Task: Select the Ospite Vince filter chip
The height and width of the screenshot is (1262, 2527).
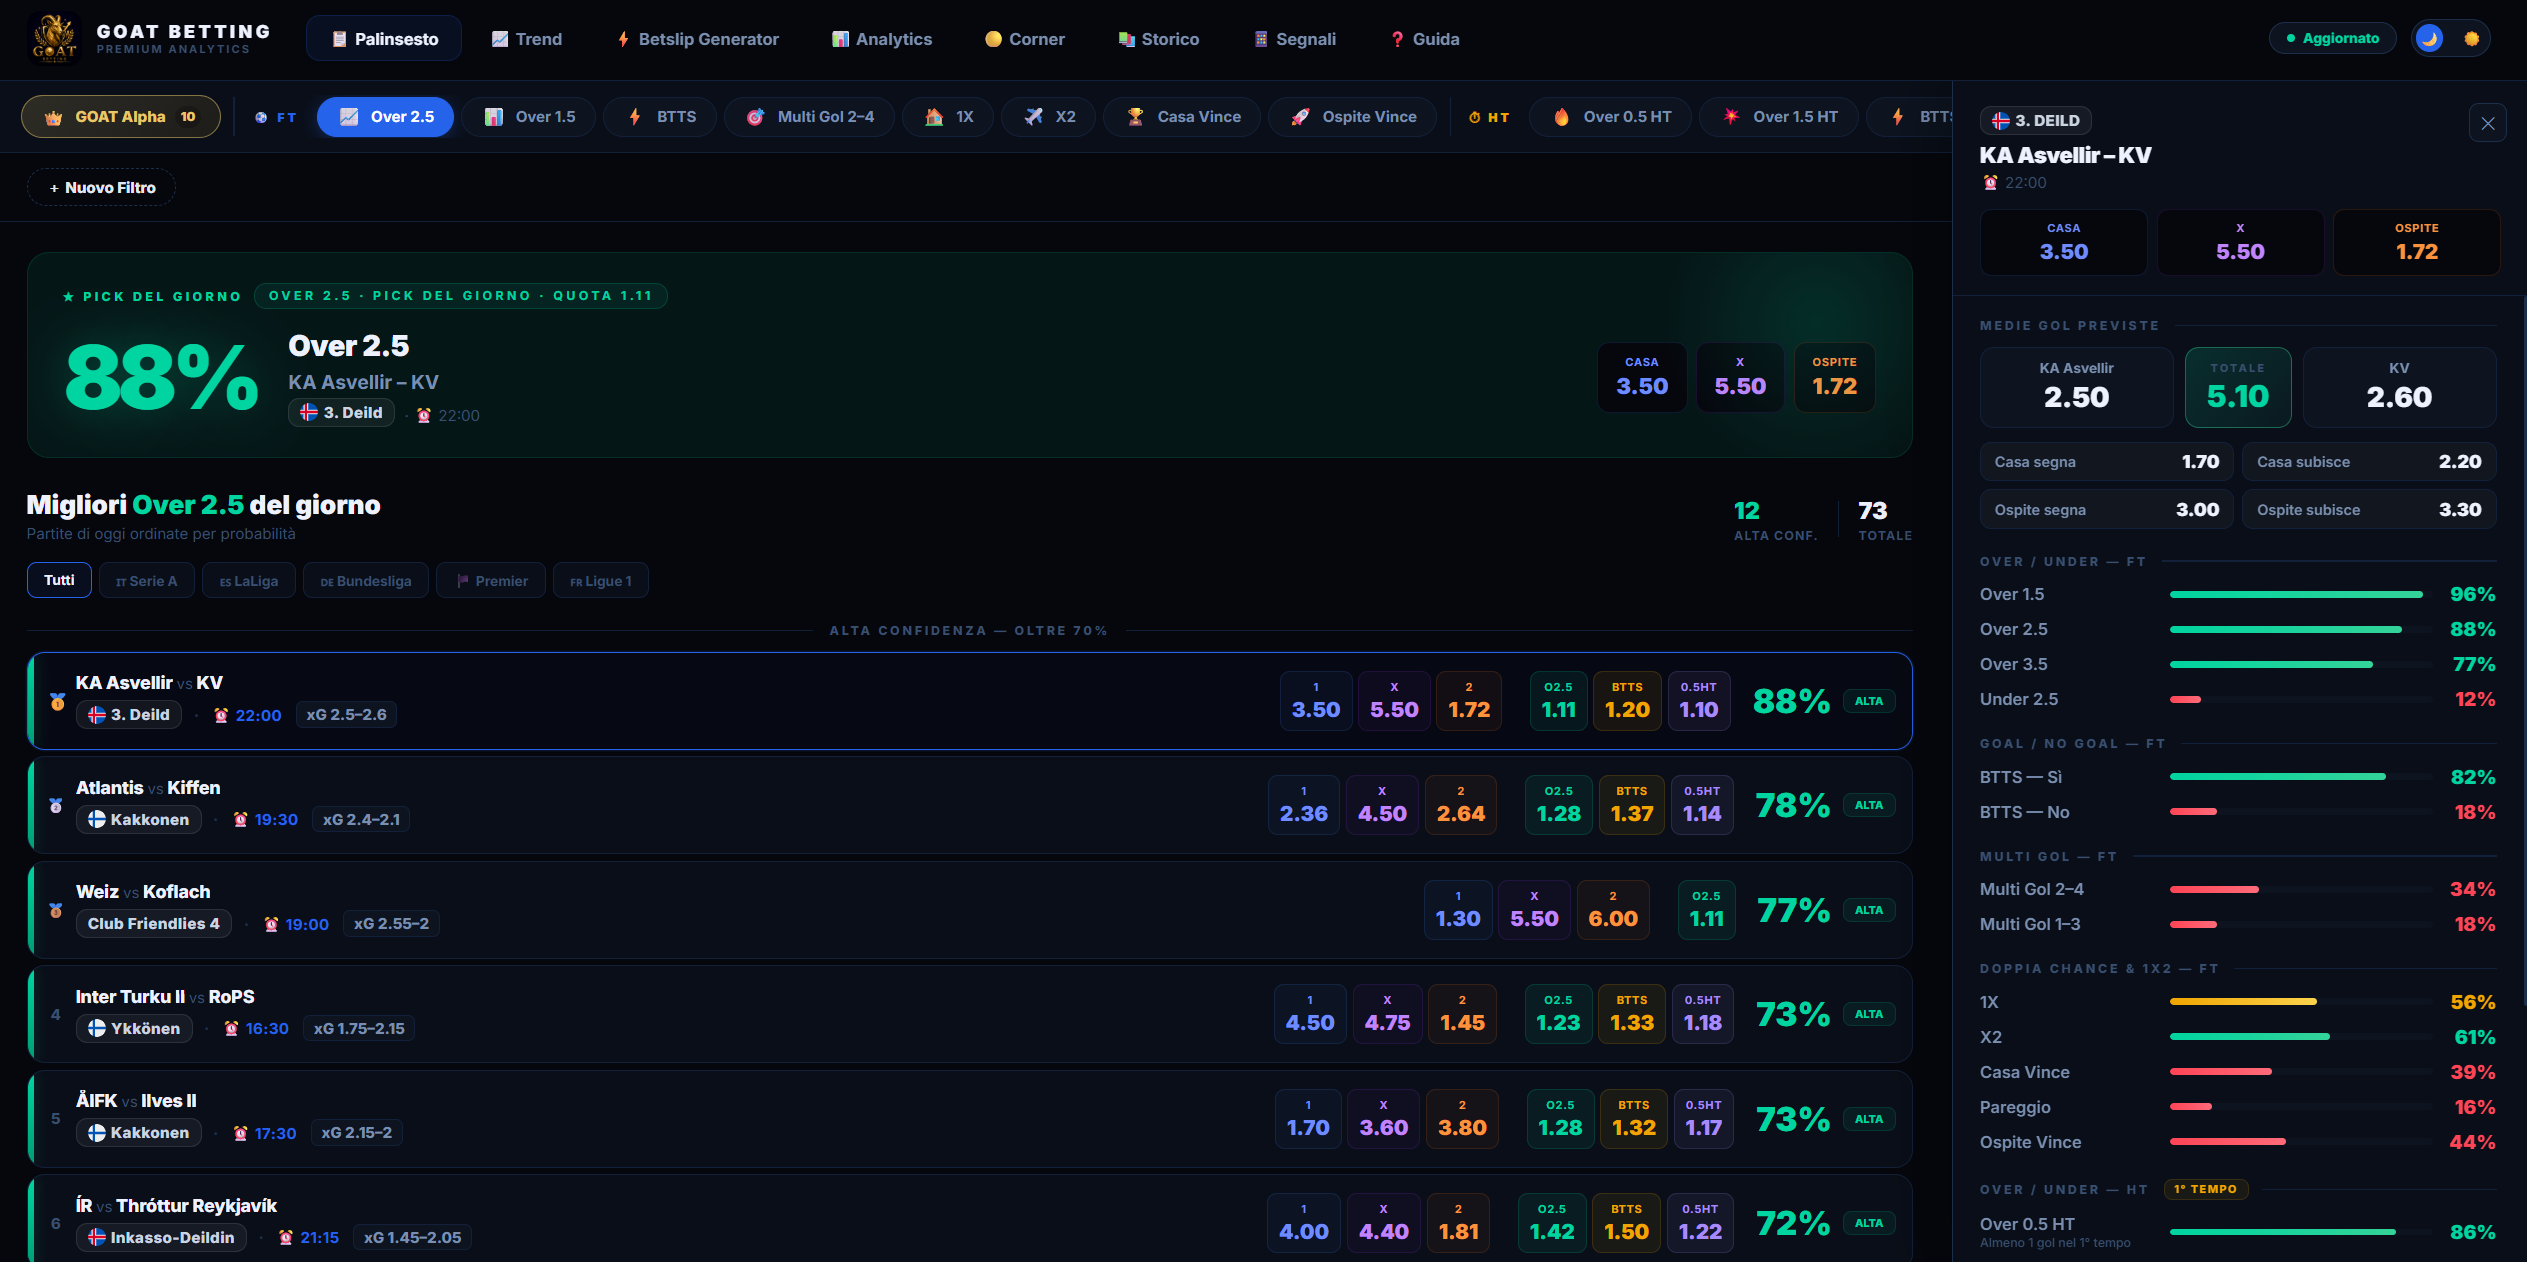Action: (1353, 117)
